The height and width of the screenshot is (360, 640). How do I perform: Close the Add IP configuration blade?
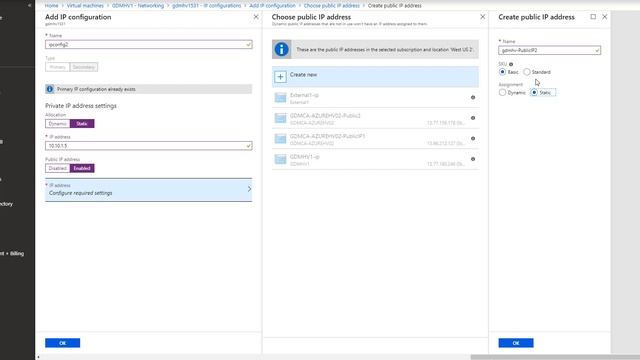point(256,17)
